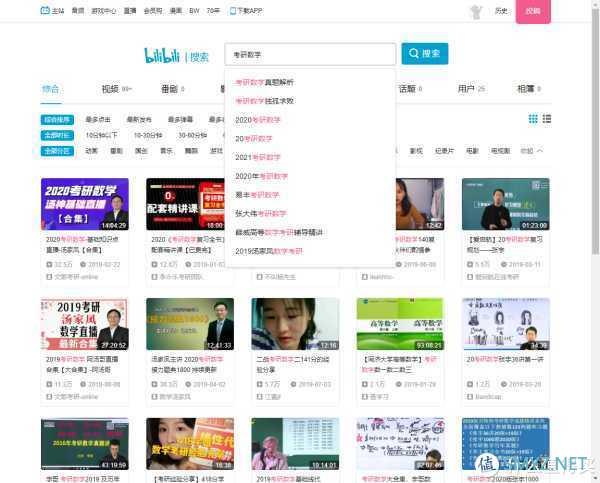600x483 pixels.
Task: Open BW in top navigation
Action: [194, 11]
